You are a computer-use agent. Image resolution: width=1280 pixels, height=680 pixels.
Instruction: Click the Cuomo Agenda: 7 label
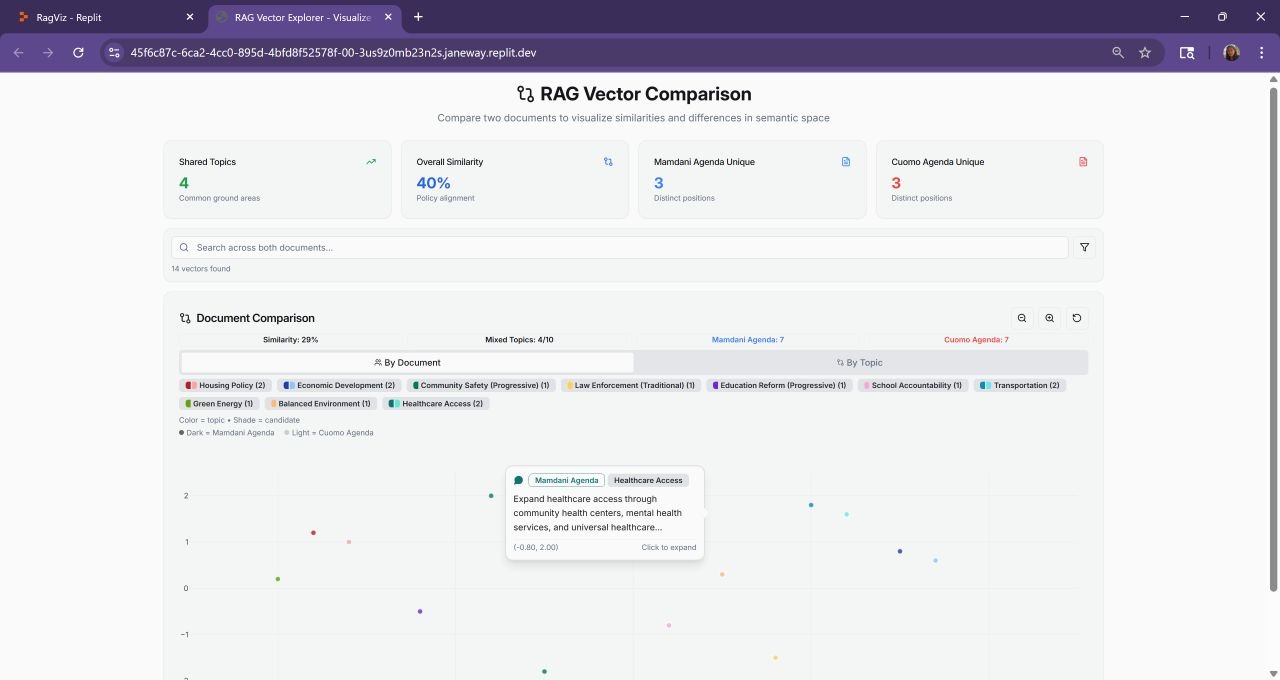pyautogui.click(x=976, y=340)
